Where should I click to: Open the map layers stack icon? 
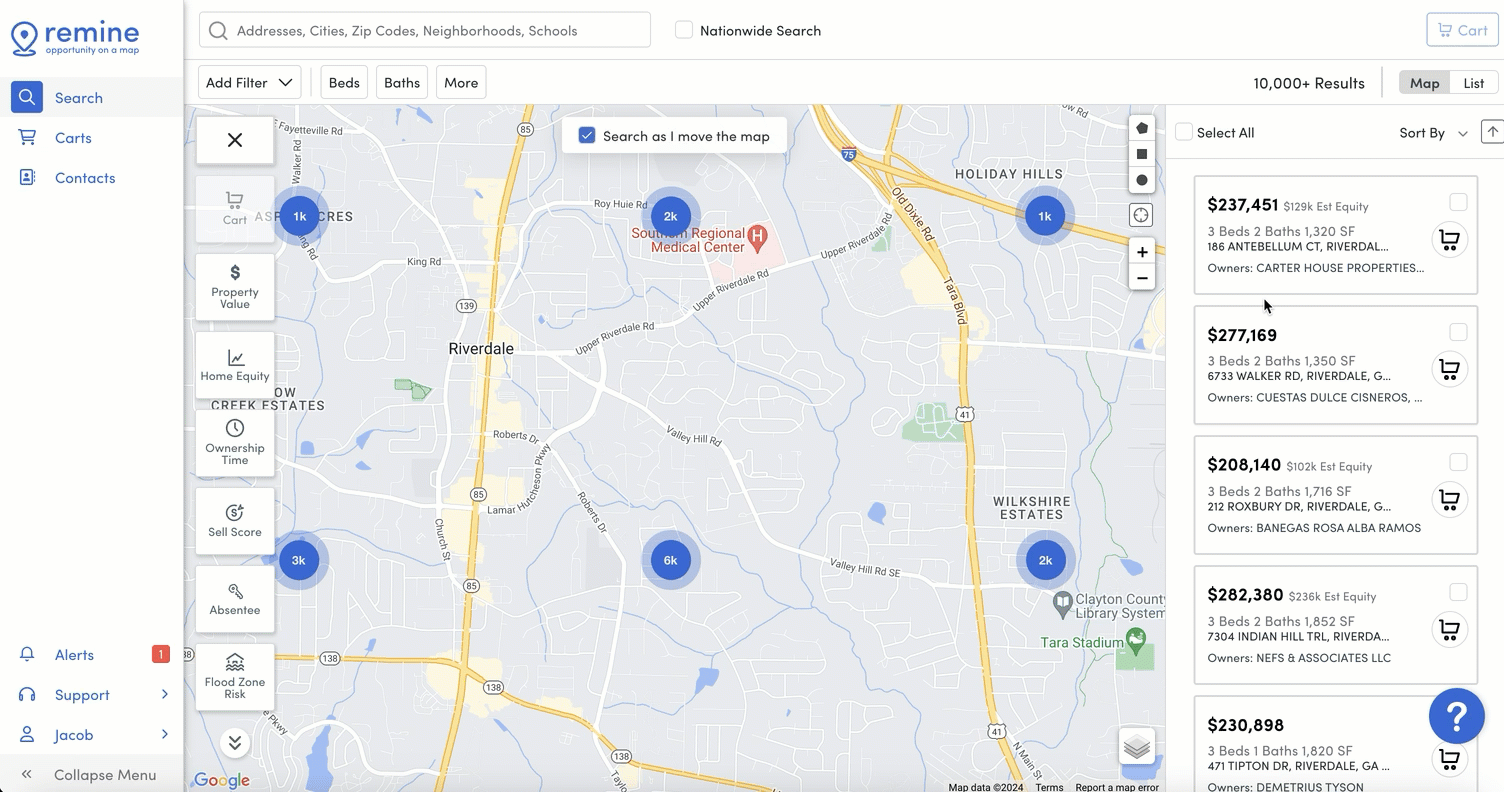(1137, 747)
